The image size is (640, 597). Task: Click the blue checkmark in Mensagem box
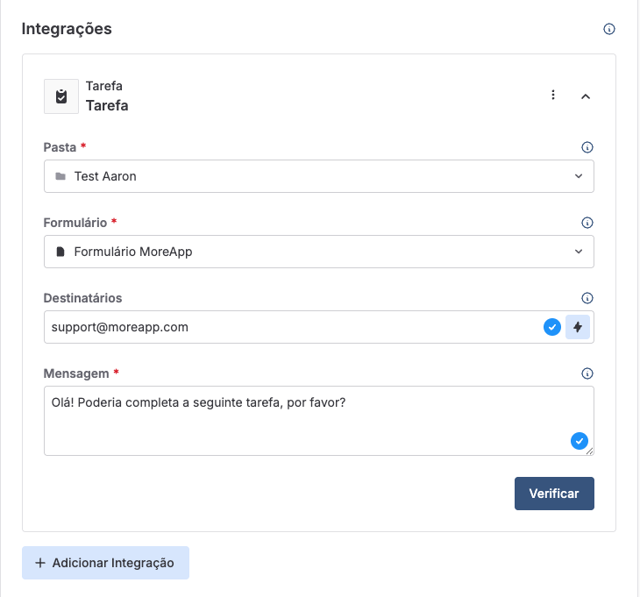pyautogui.click(x=578, y=441)
